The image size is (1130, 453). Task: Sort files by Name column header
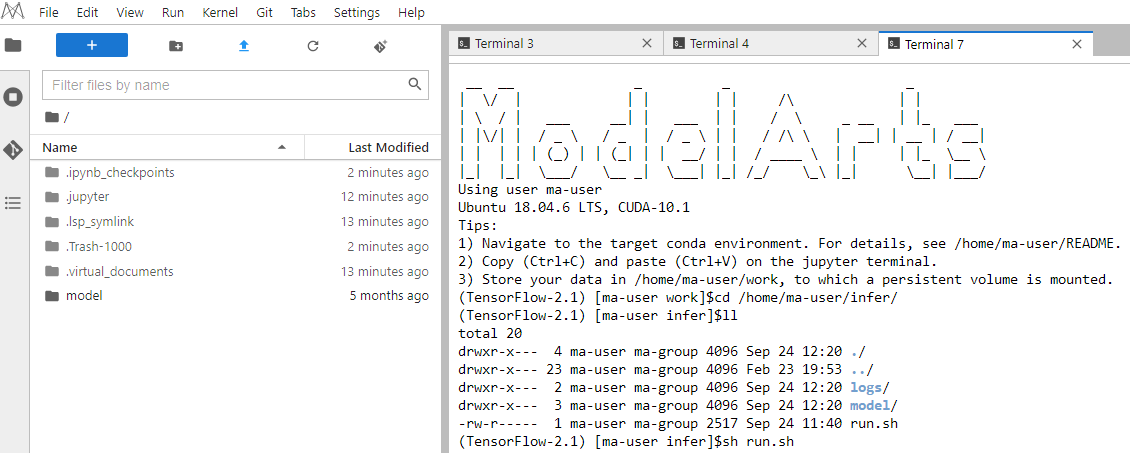pos(167,147)
